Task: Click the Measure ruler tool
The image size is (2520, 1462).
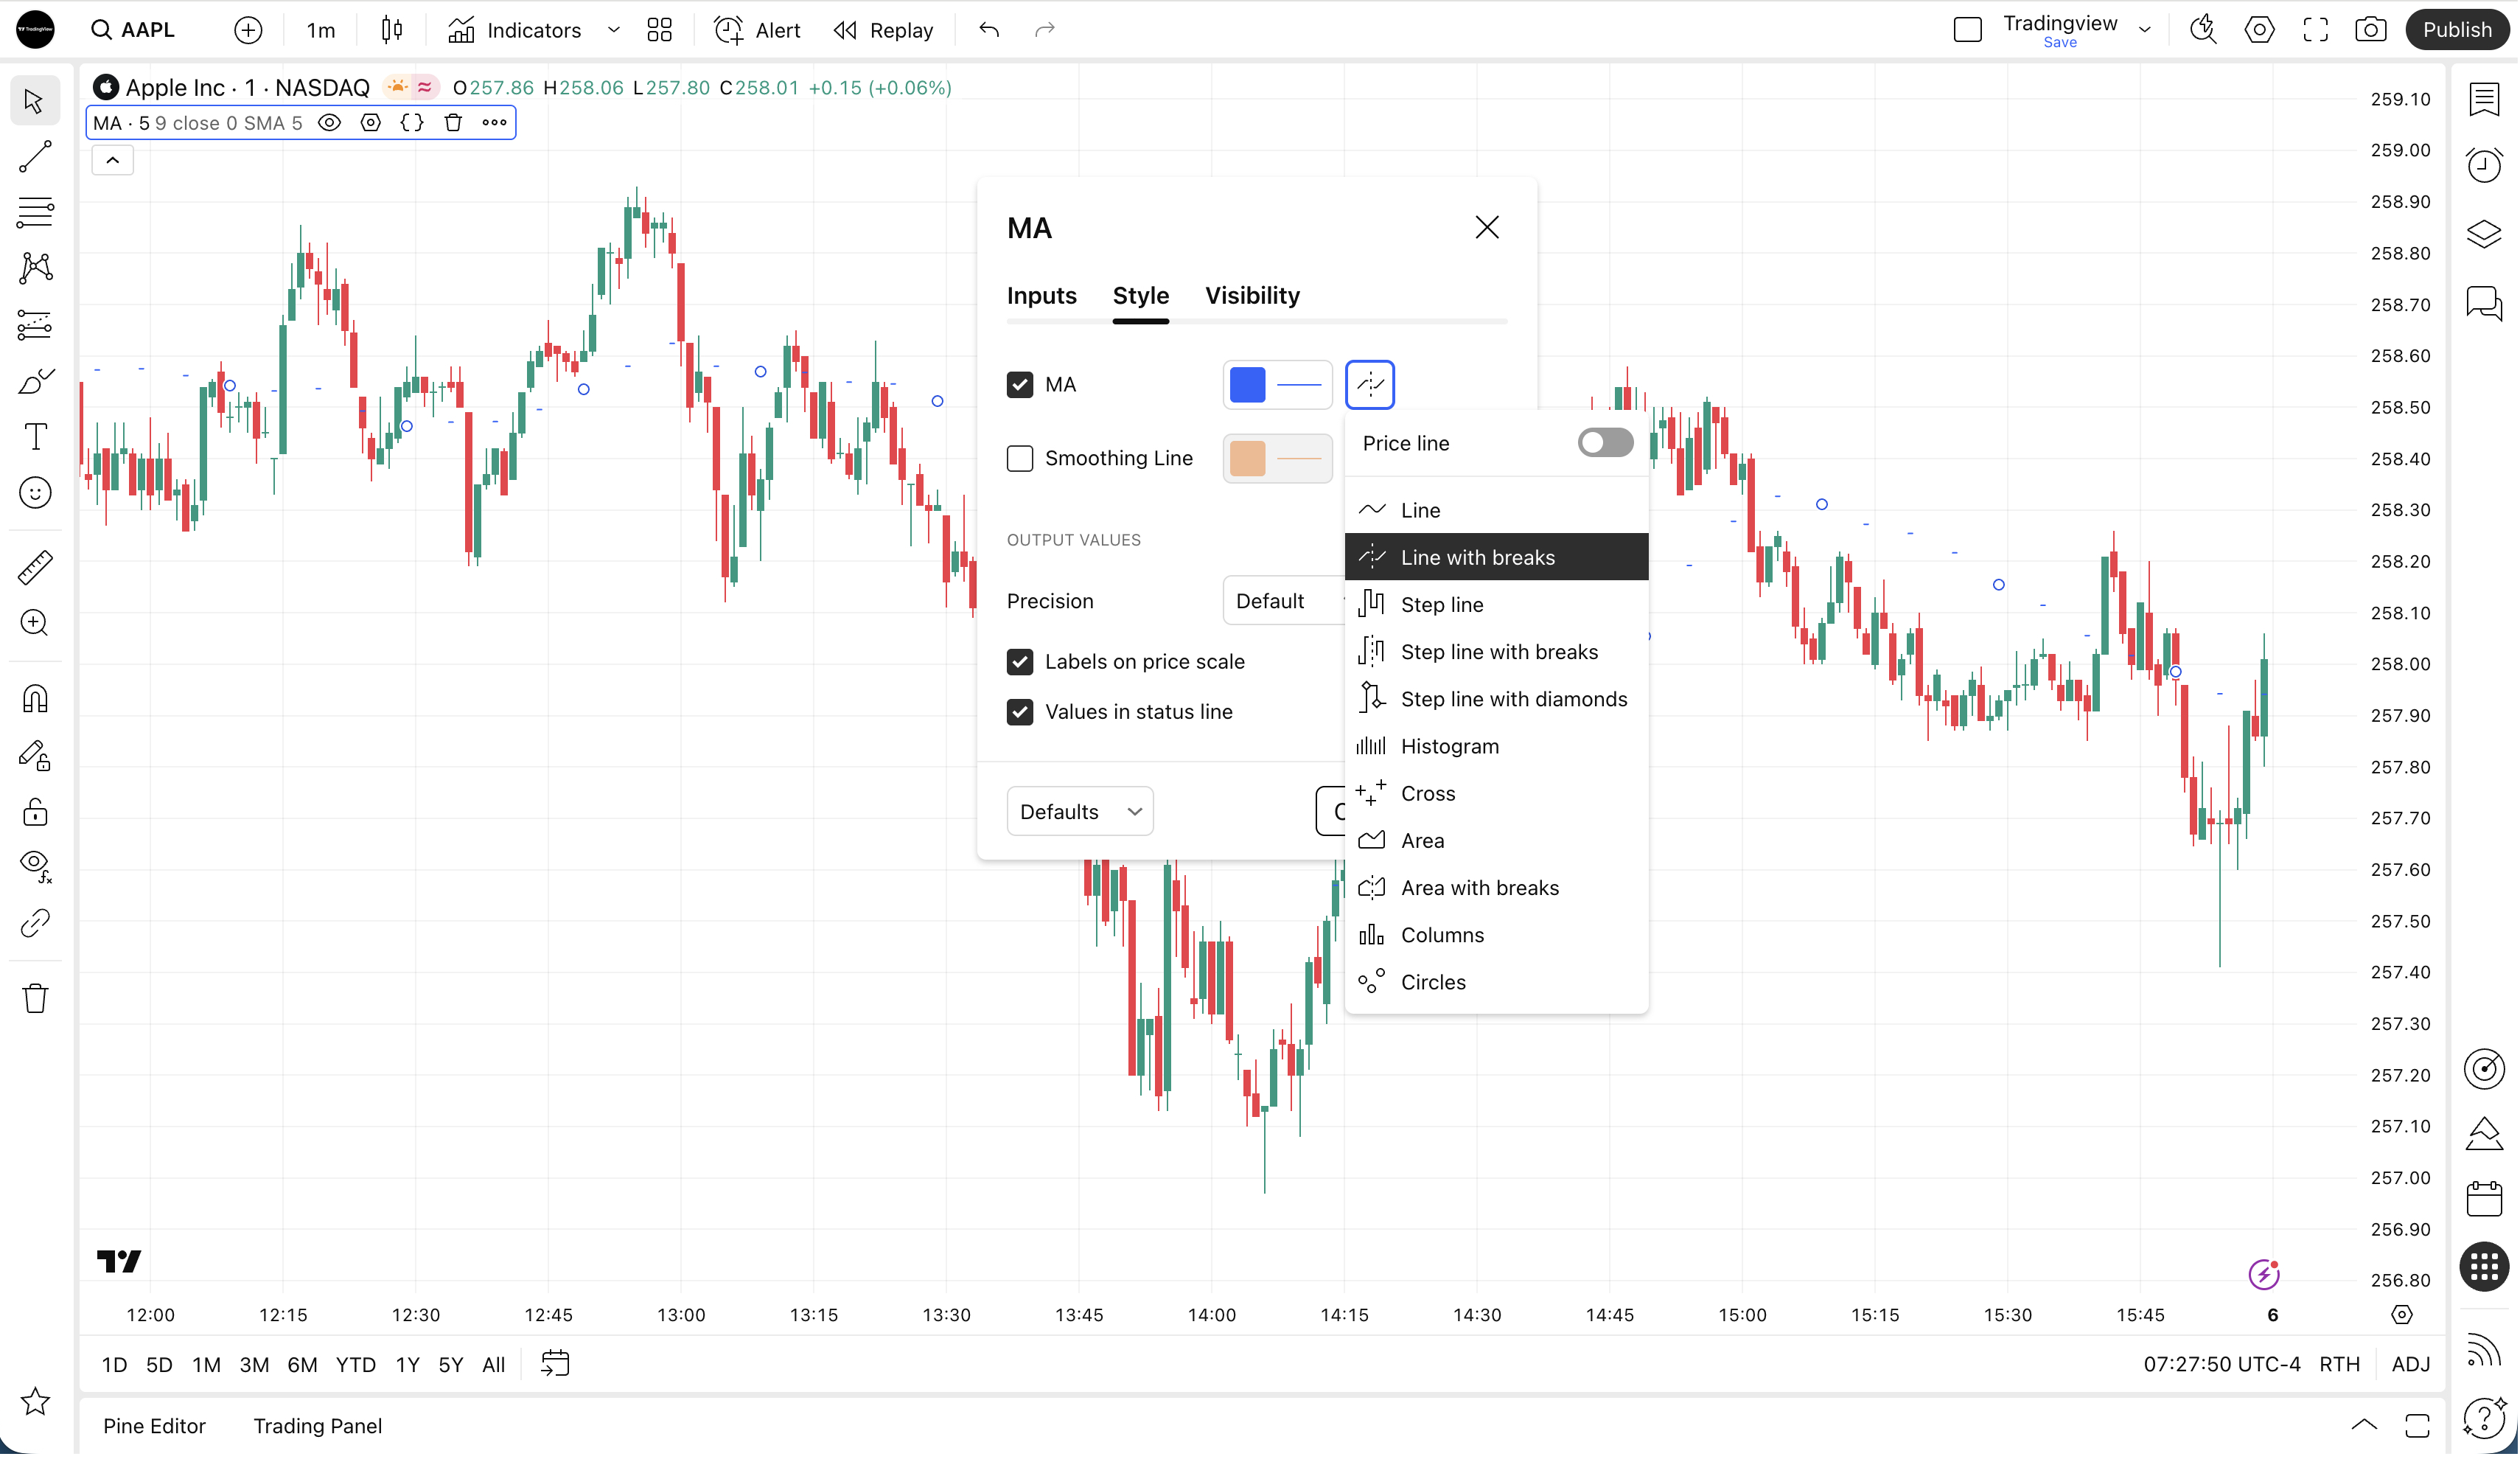Action: coord(35,567)
